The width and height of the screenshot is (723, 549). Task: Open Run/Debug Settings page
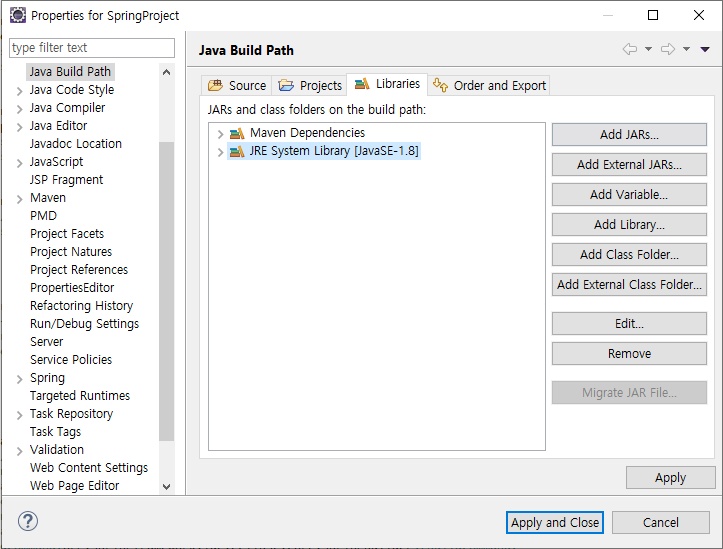pos(84,323)
